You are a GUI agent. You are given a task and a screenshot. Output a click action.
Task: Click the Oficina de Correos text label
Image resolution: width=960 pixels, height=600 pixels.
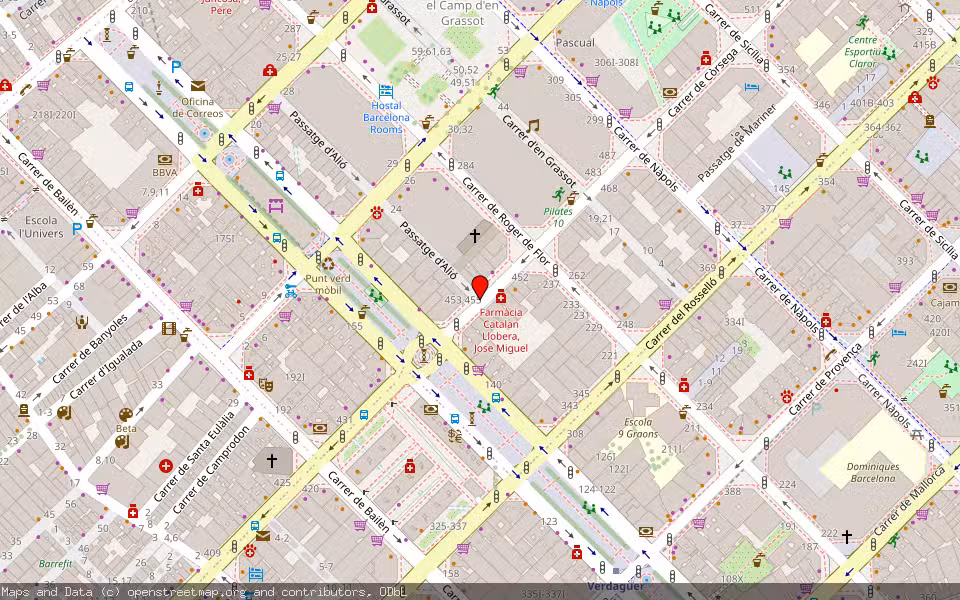point(197,107)
